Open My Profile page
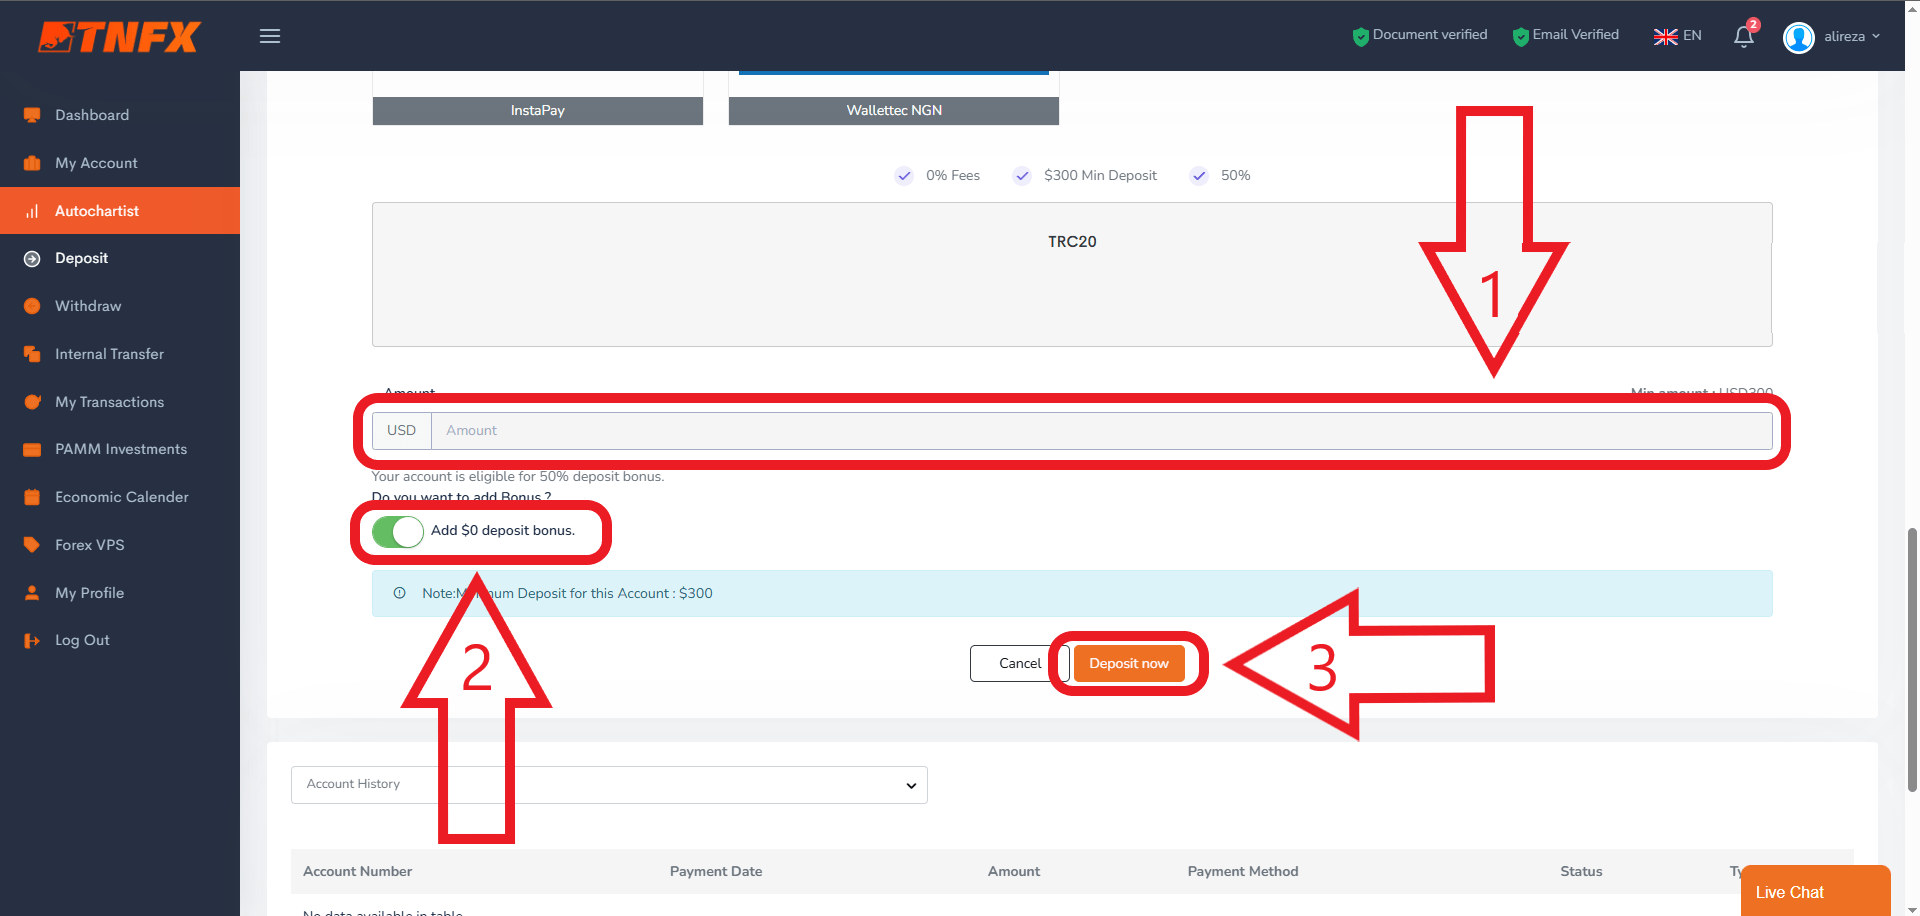The image size is (1920, 916). point(90,593)
